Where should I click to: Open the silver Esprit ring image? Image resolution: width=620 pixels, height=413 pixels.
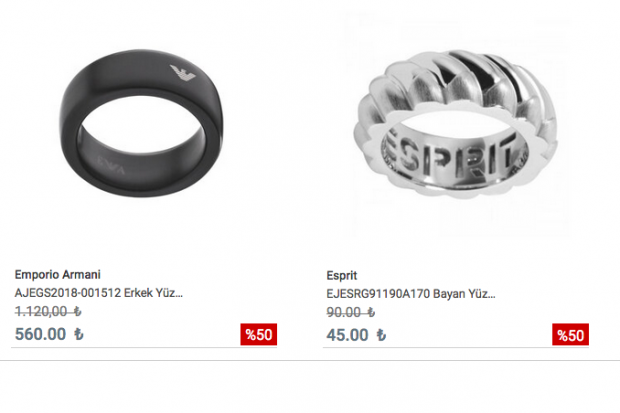pos(455,123)
